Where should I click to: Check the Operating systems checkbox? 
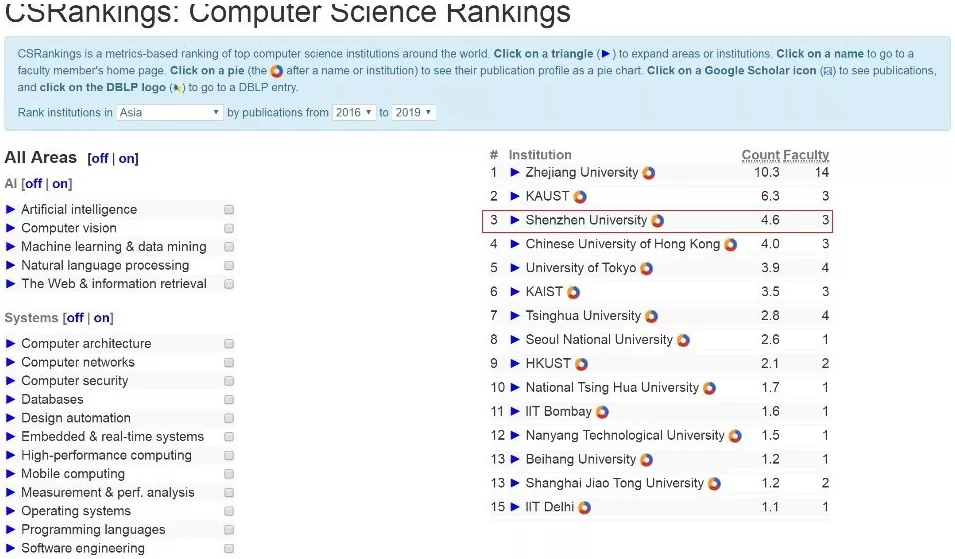pyautogui.click(x=229, y=511)
